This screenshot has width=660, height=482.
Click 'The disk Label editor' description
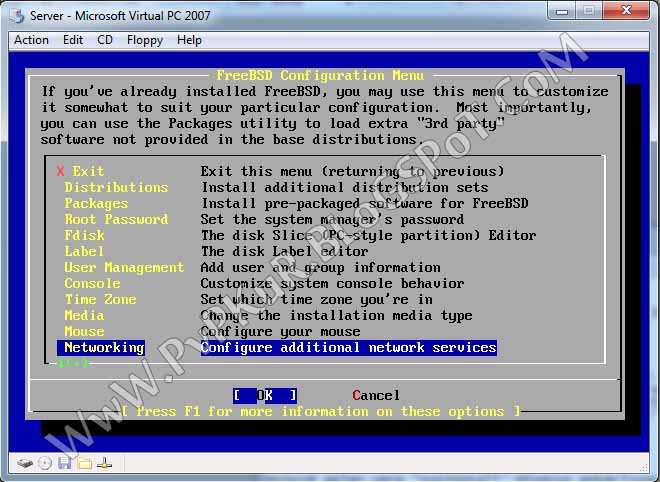pyautogui.click(x=285, y=251)
